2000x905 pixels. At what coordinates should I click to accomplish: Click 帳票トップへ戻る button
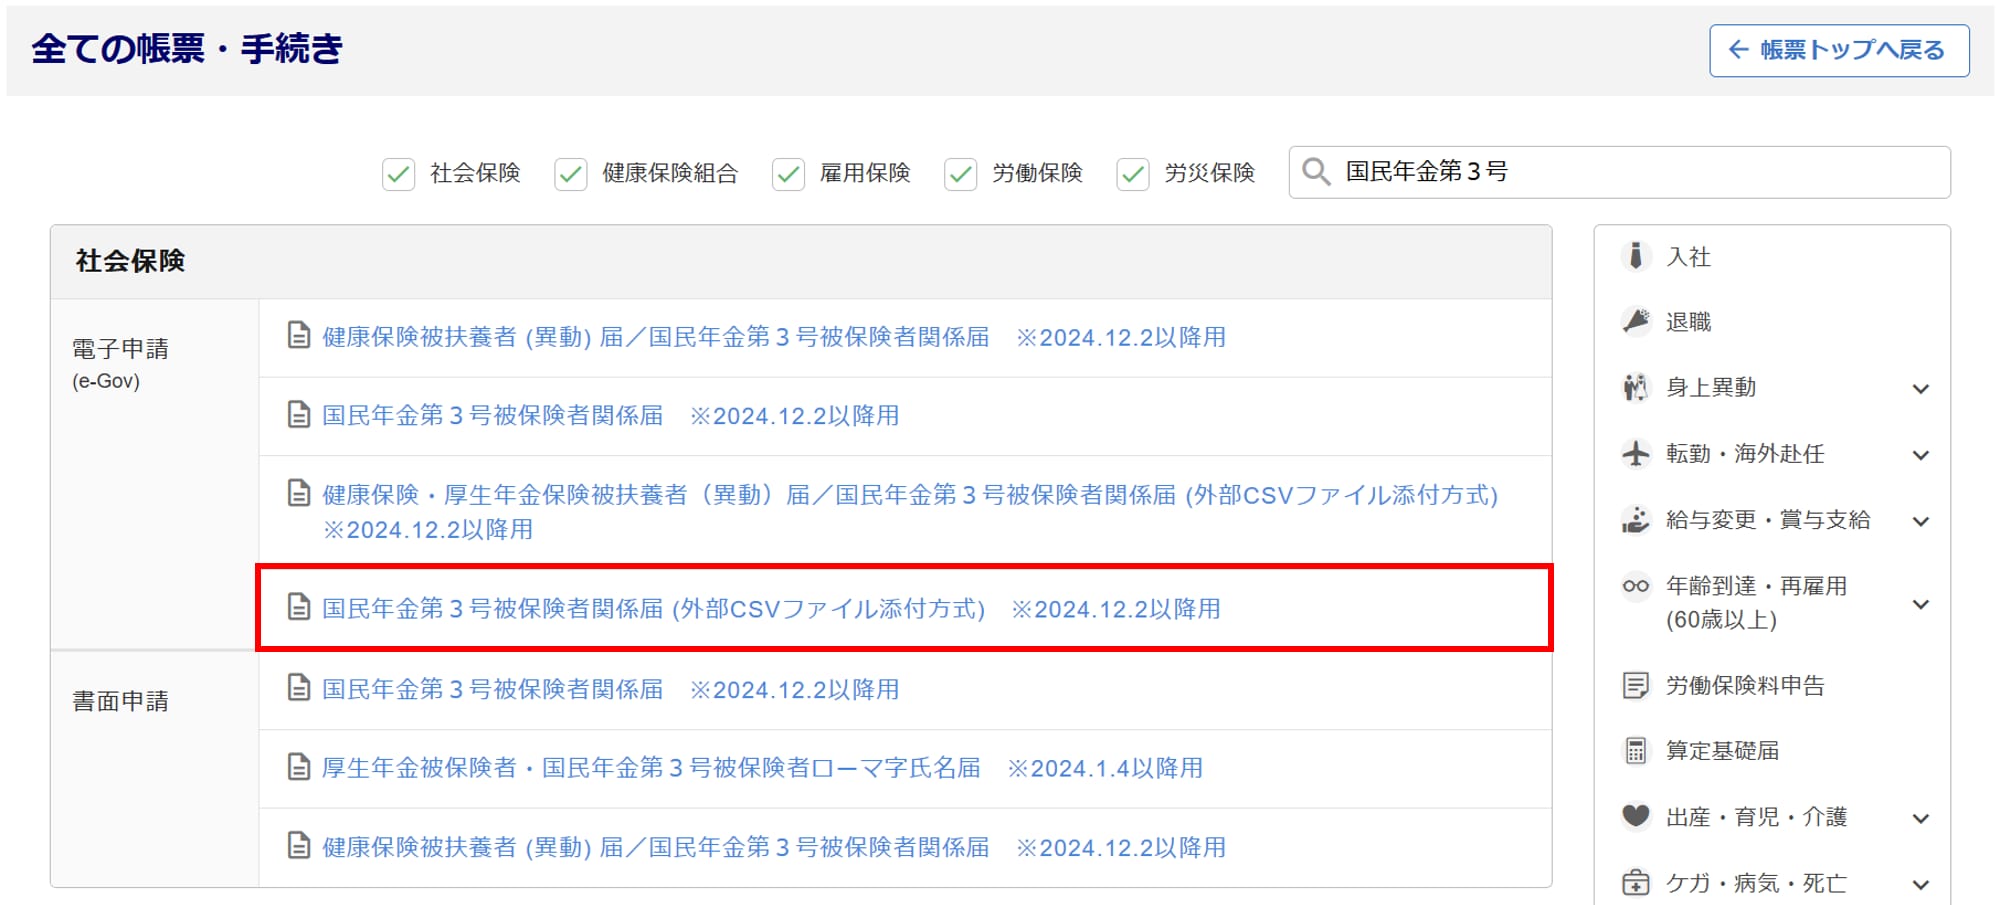click(1838, 50)
